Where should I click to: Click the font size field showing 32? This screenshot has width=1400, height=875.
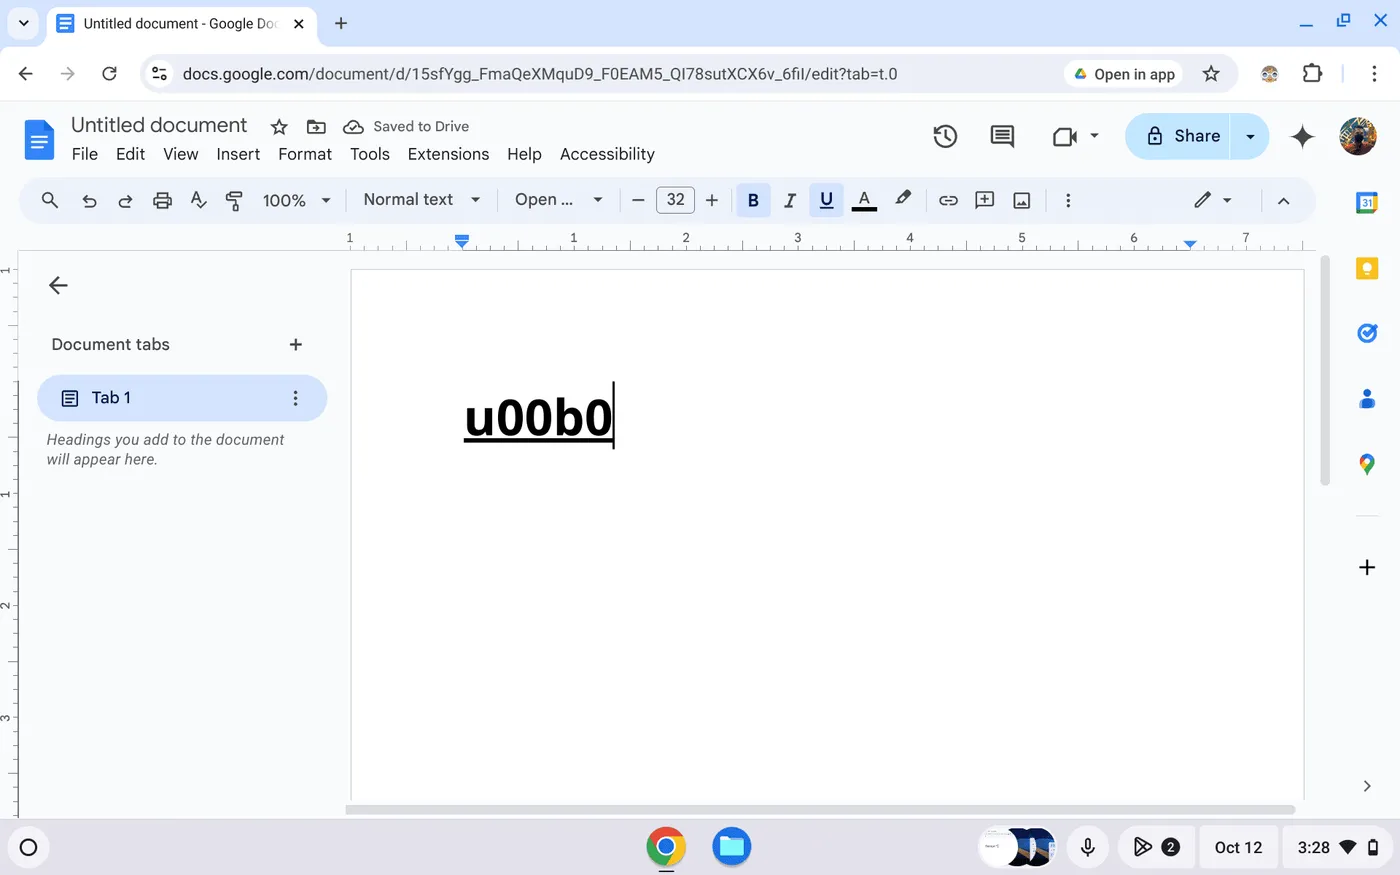coord(675,200)
